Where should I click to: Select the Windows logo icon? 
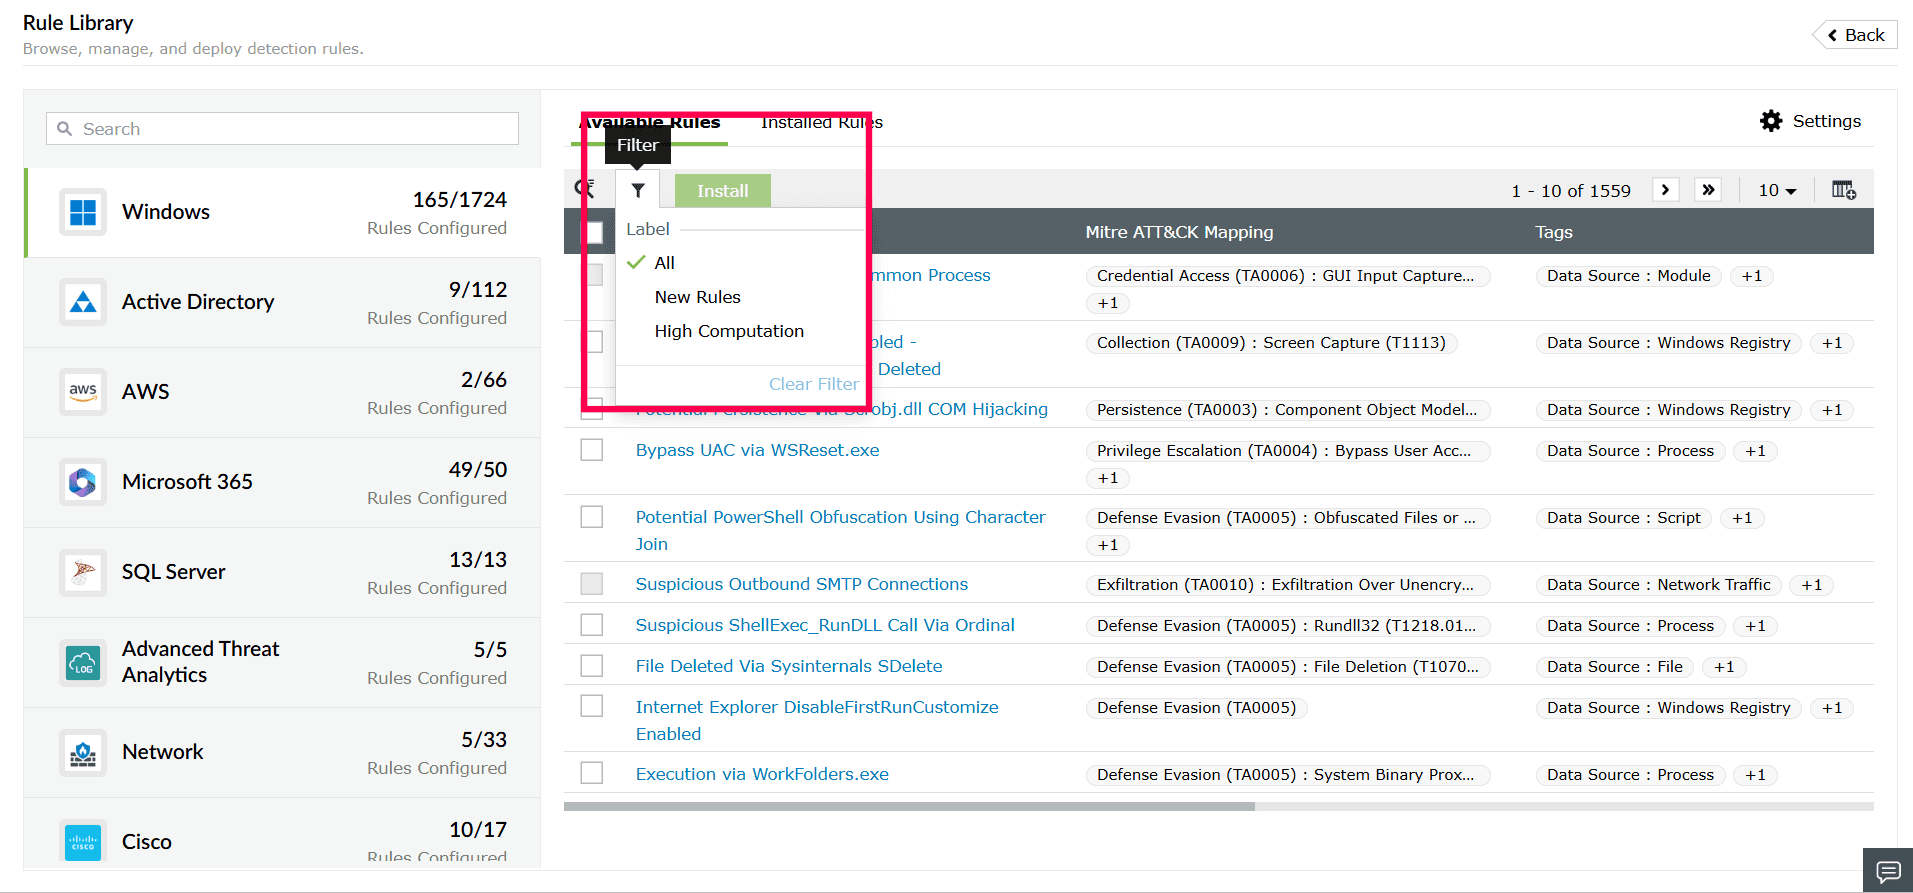[83, 212]
